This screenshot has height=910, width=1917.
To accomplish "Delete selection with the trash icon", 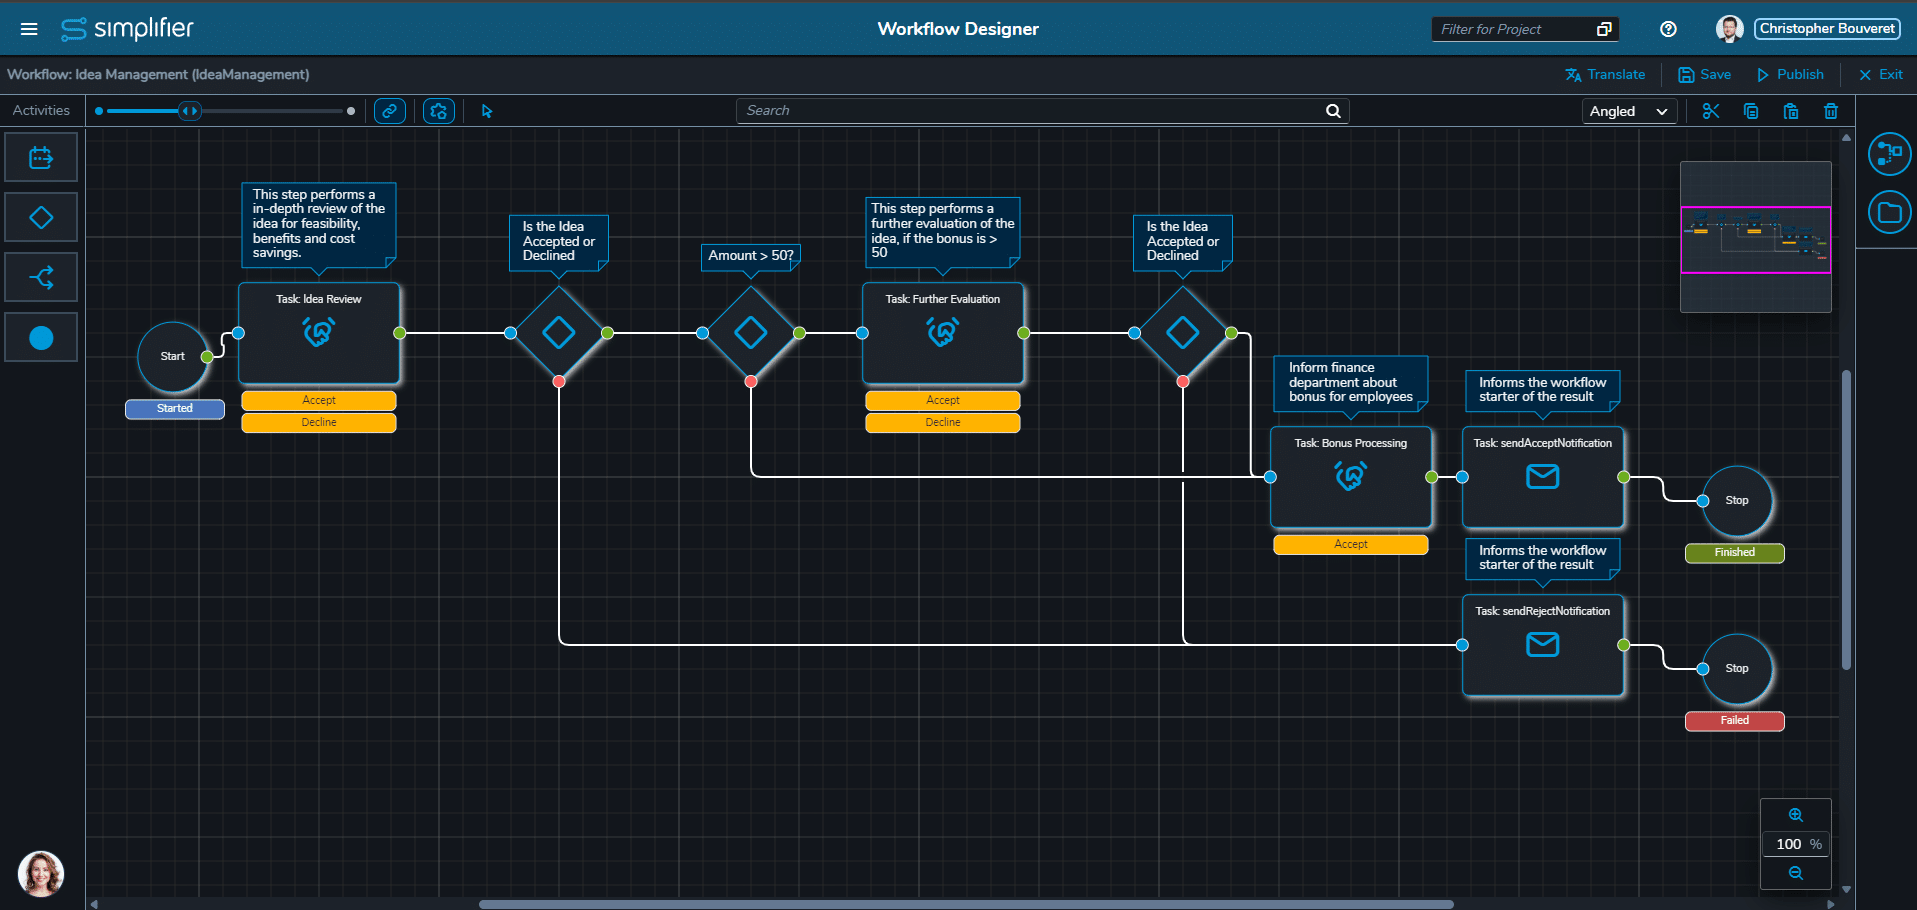I will click(1831, 111).
